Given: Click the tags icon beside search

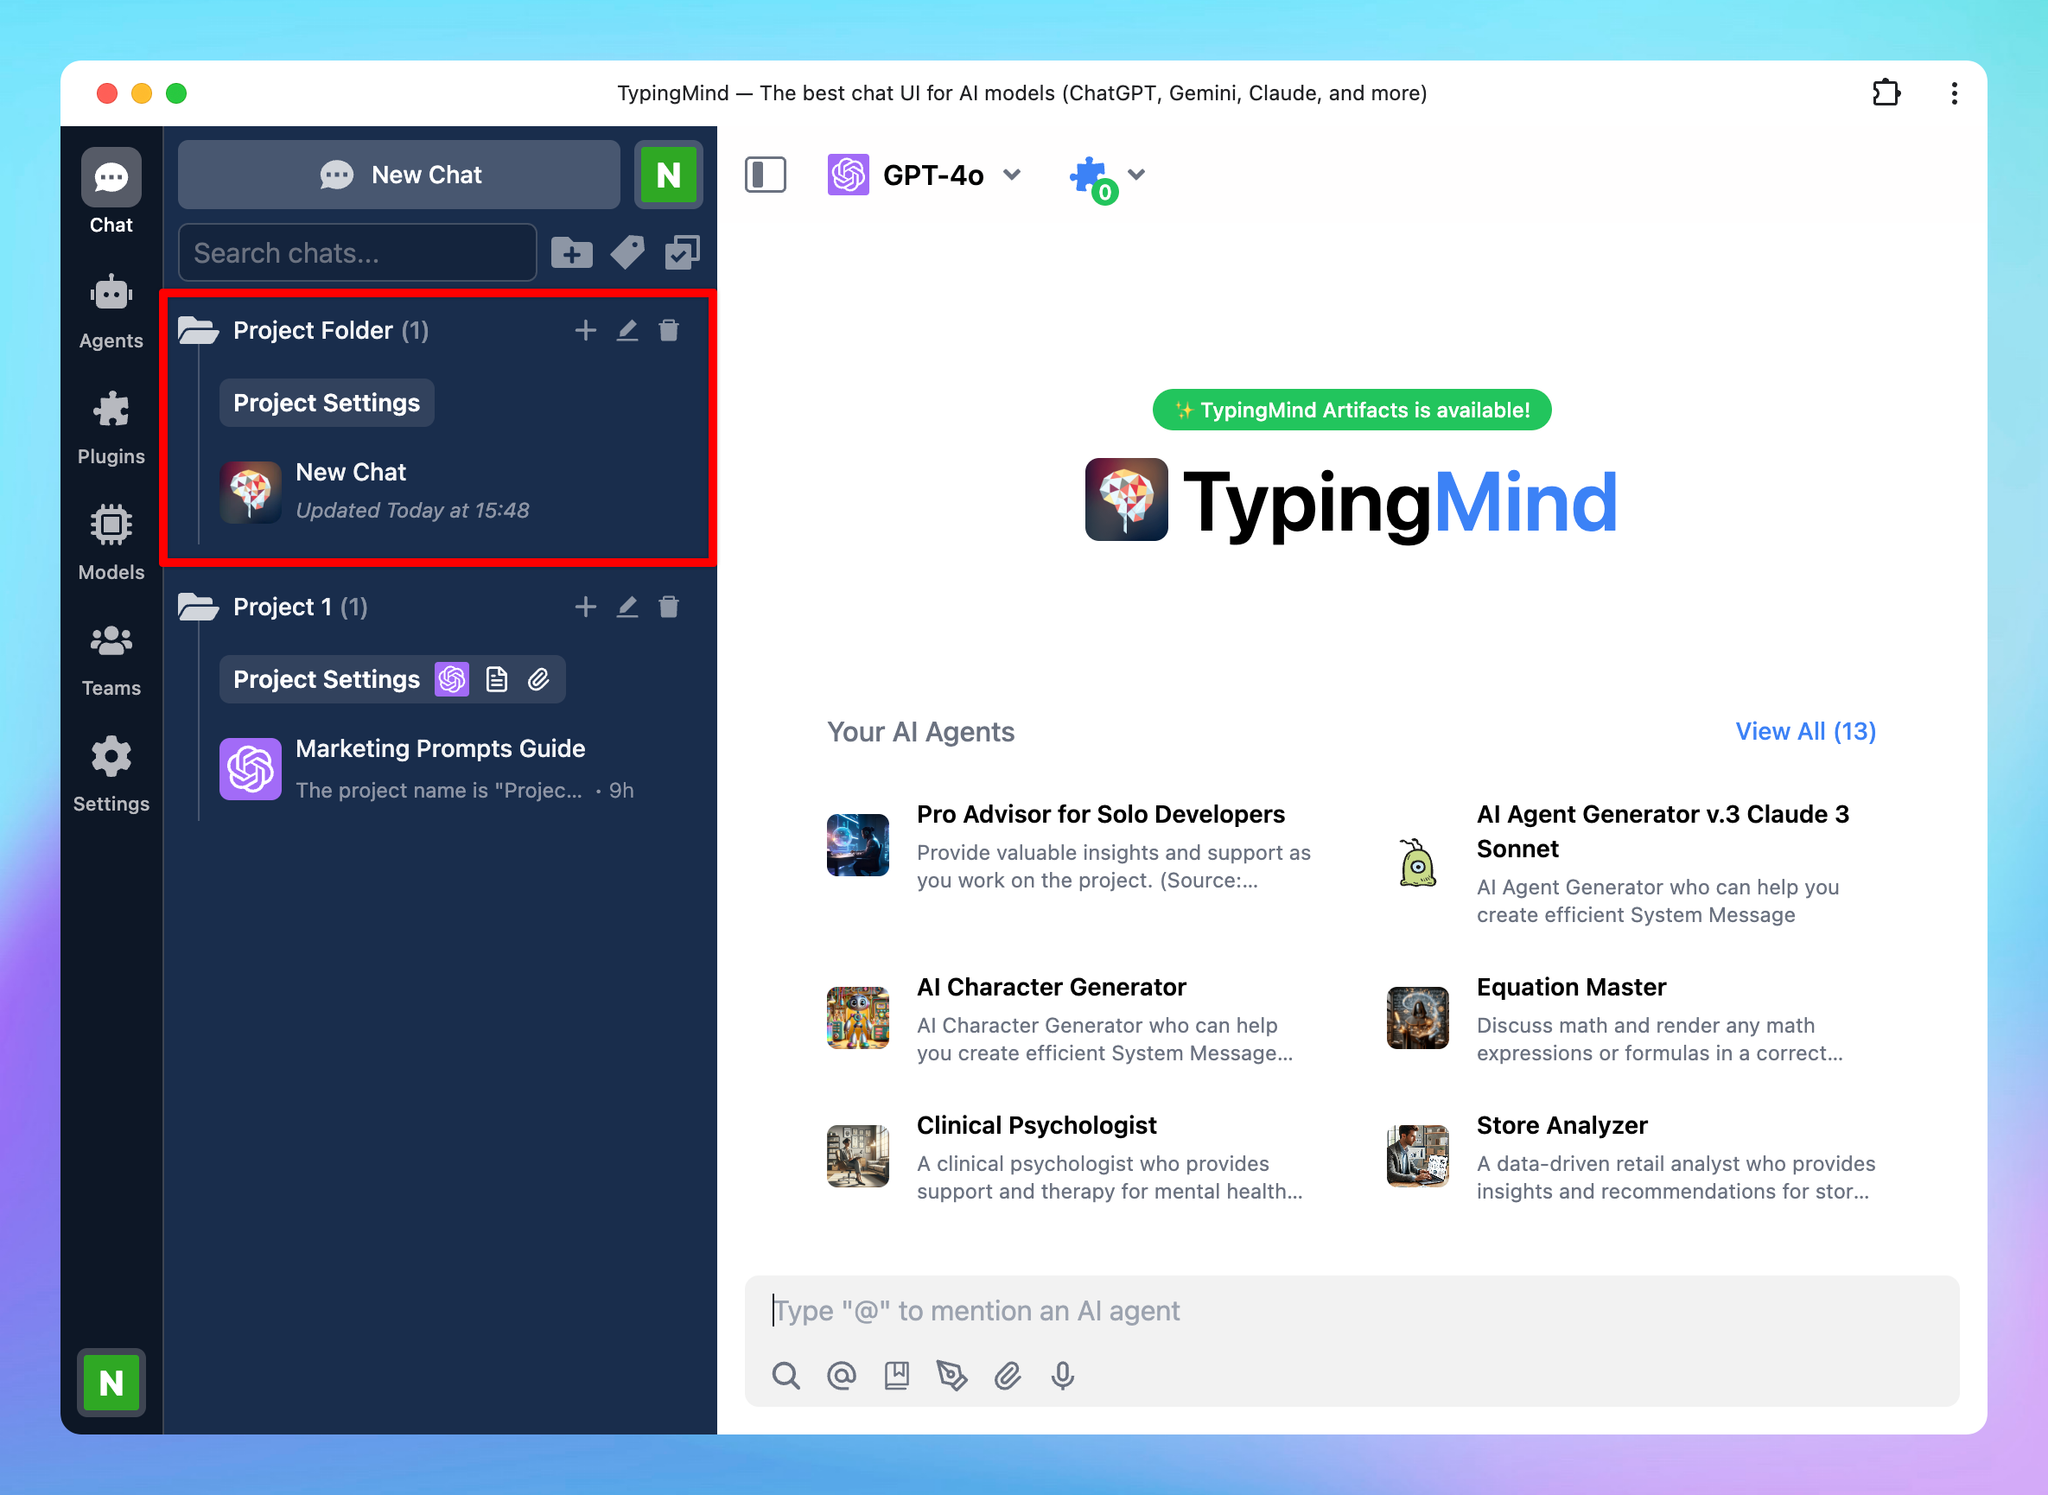Looking at the screenshot, I should point(628,253).
